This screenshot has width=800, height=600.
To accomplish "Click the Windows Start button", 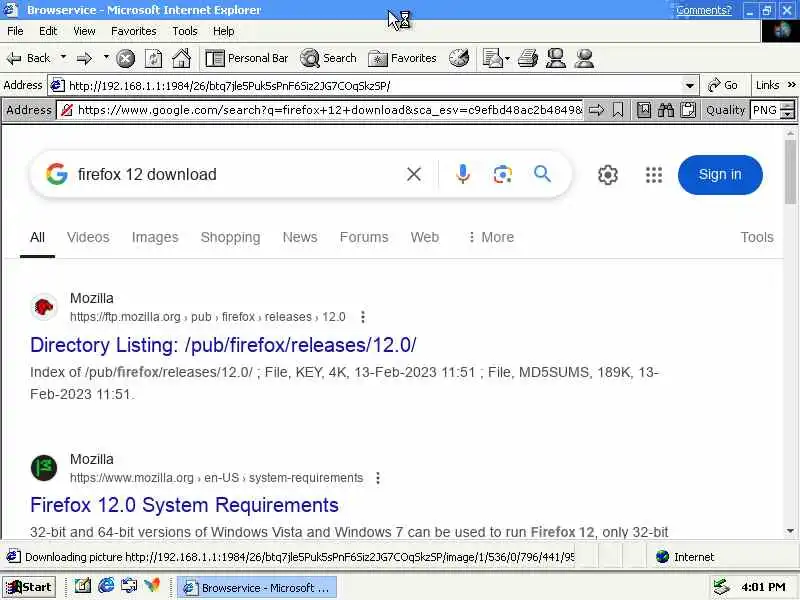I will pos(29,587).
